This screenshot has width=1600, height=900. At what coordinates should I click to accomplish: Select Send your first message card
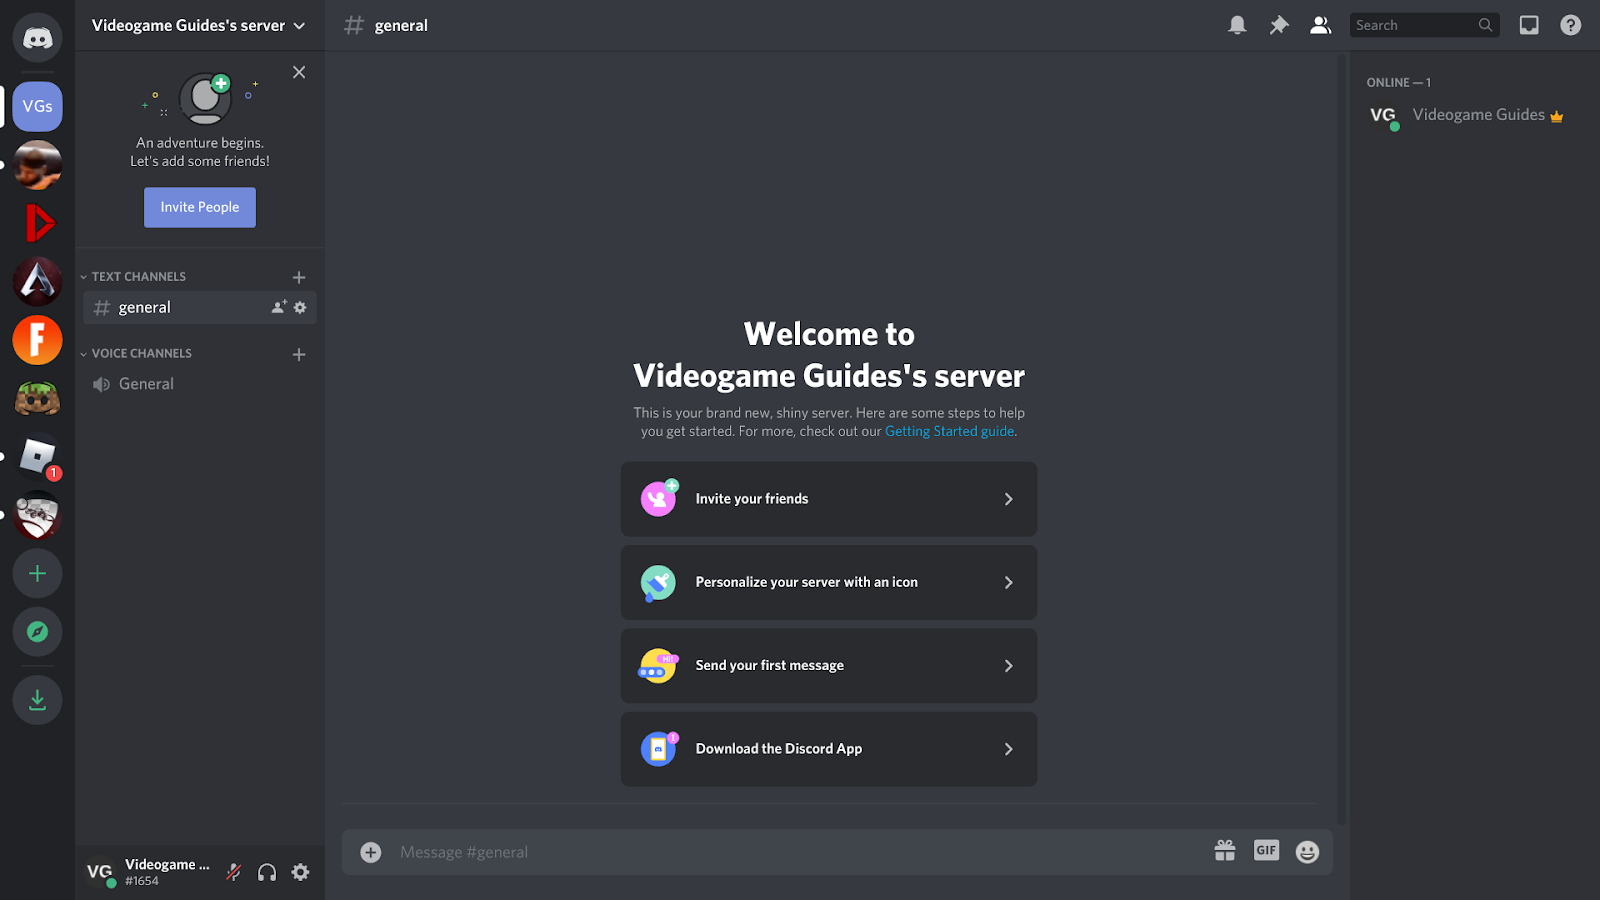tap(829, 666)
